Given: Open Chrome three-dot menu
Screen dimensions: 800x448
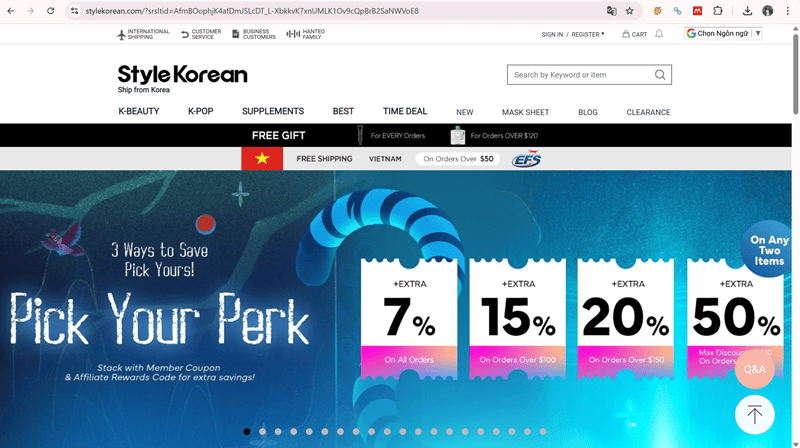Looking at the screenshot, I should tap(788, 11).
